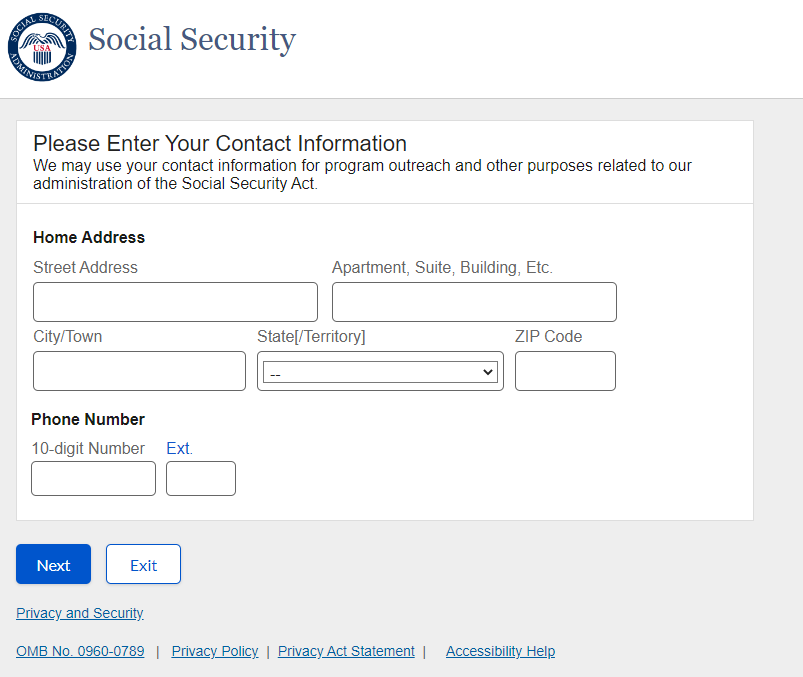
Task: Open the Privacy Act Statement link
Action: coord(346,651)
